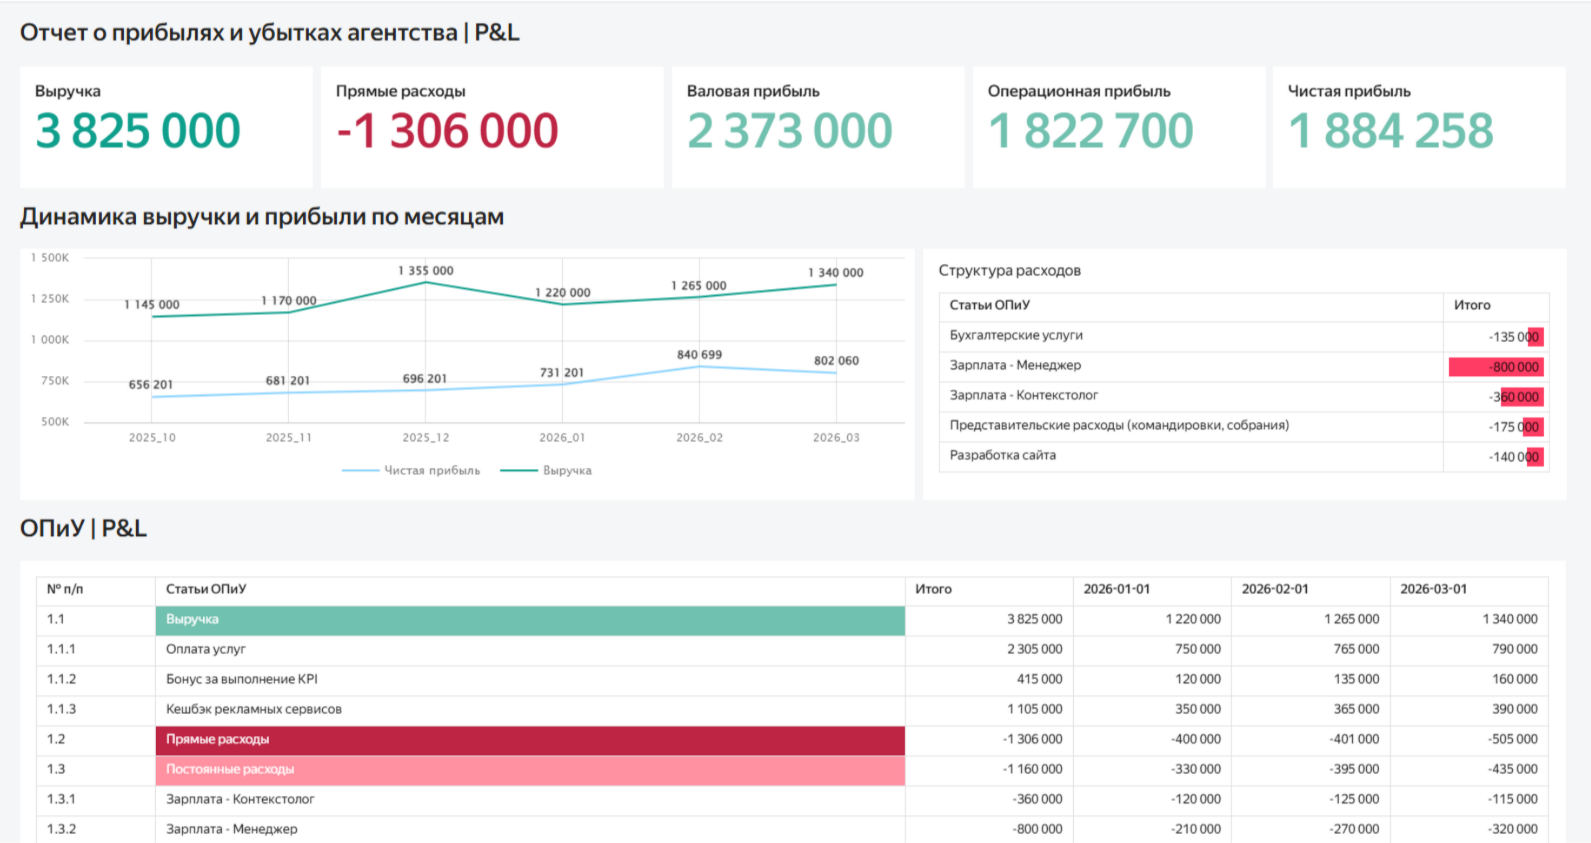Select Бухгалтерские услуги row in expenses structure

click(x=1016, y=336)
